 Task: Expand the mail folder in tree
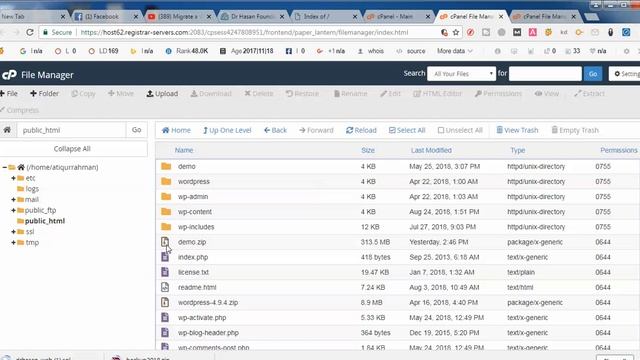pyautogui.click(x=13, y=200)
